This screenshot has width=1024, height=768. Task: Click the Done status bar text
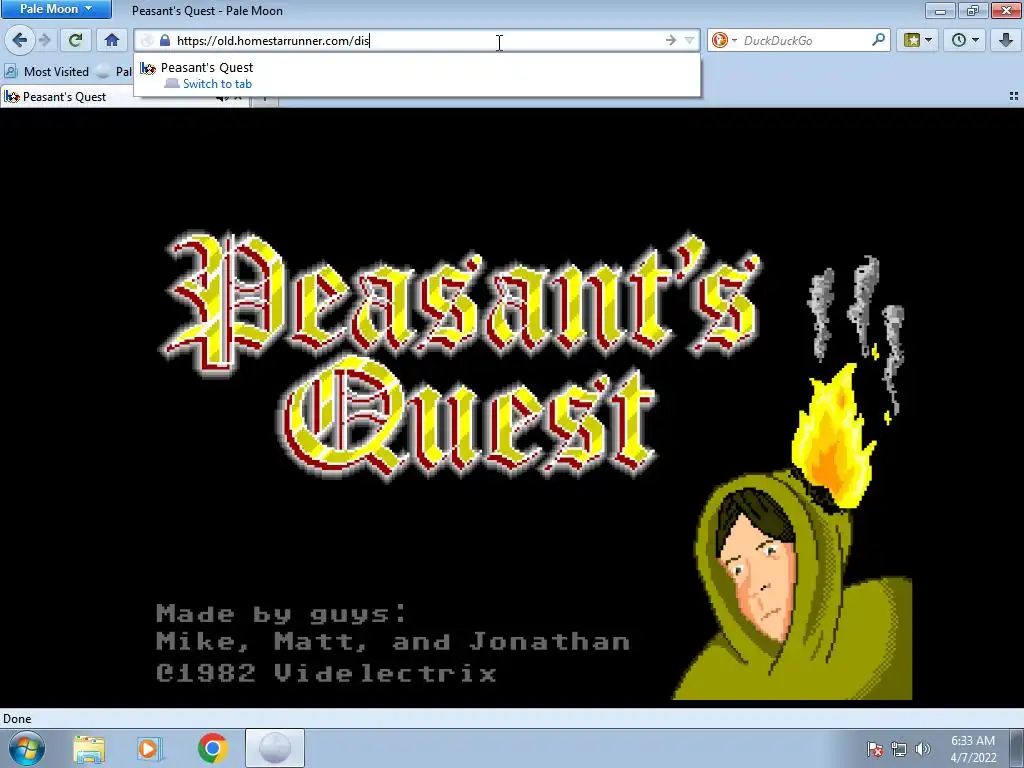coord(17,718)
